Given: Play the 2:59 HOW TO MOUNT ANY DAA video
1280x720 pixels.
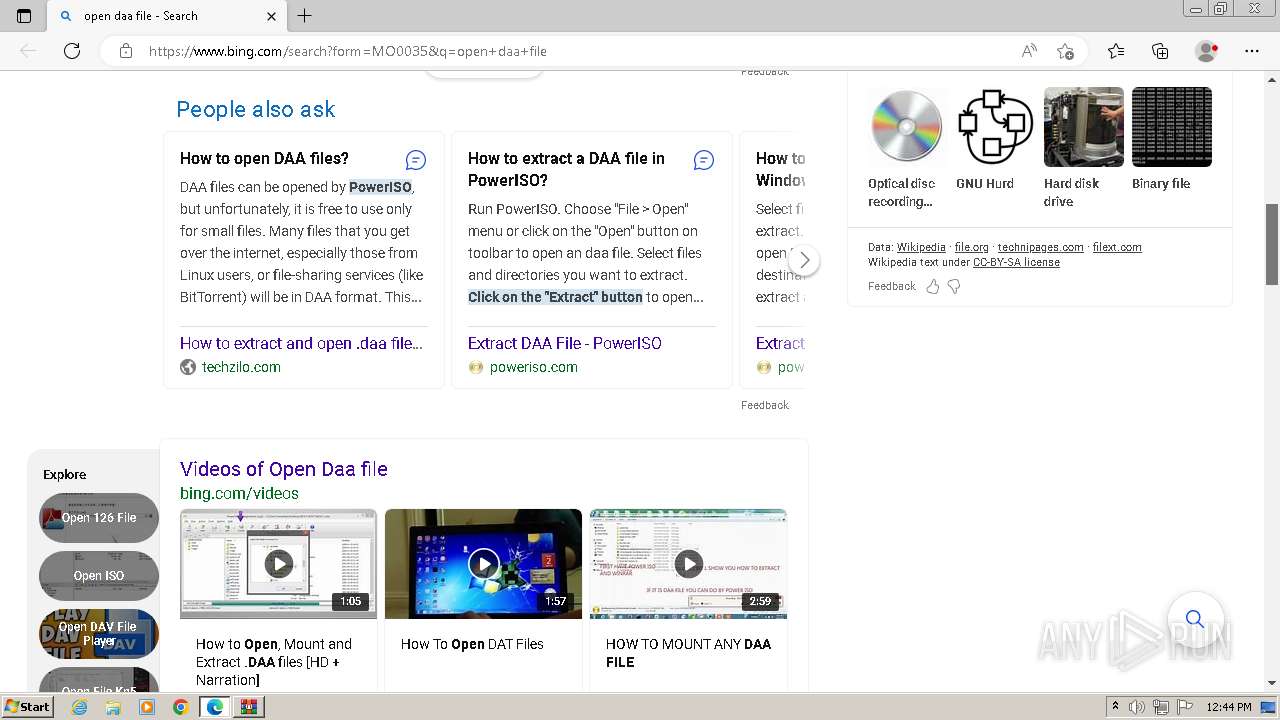Looking at the screenshot, I should click(x=689, y=564).
